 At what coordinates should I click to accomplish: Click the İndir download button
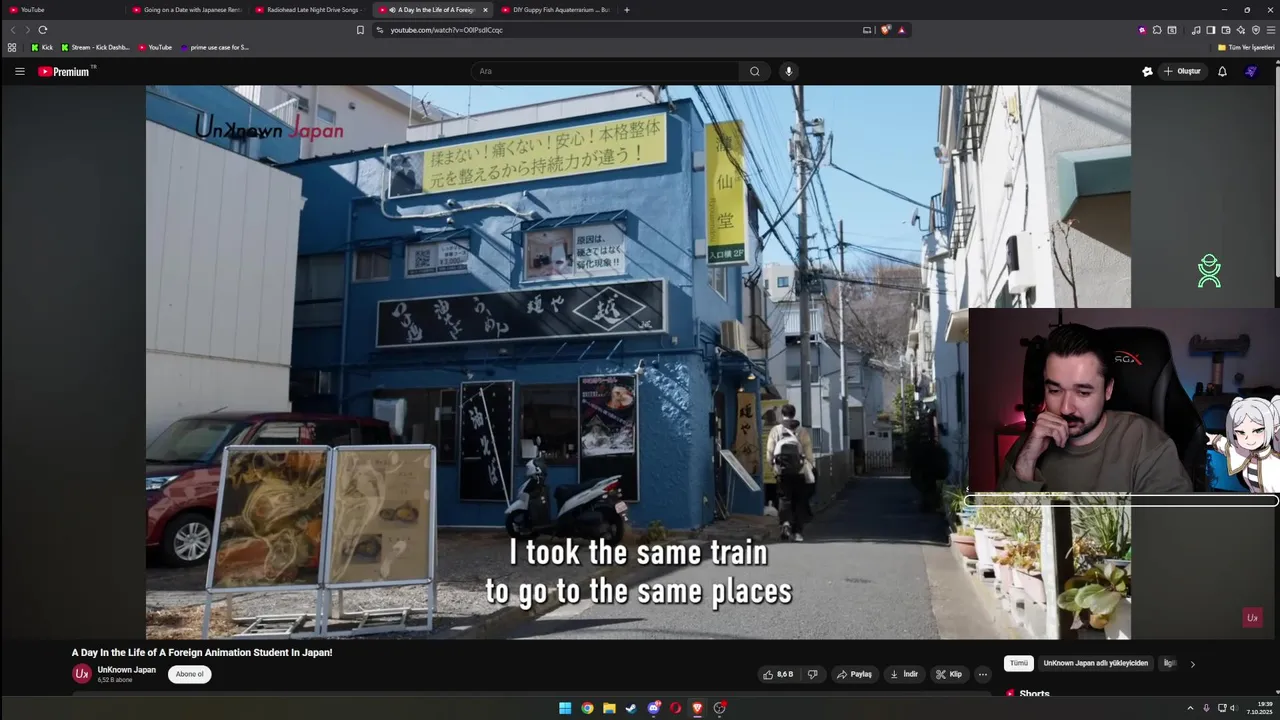click(x=904, y=674)
